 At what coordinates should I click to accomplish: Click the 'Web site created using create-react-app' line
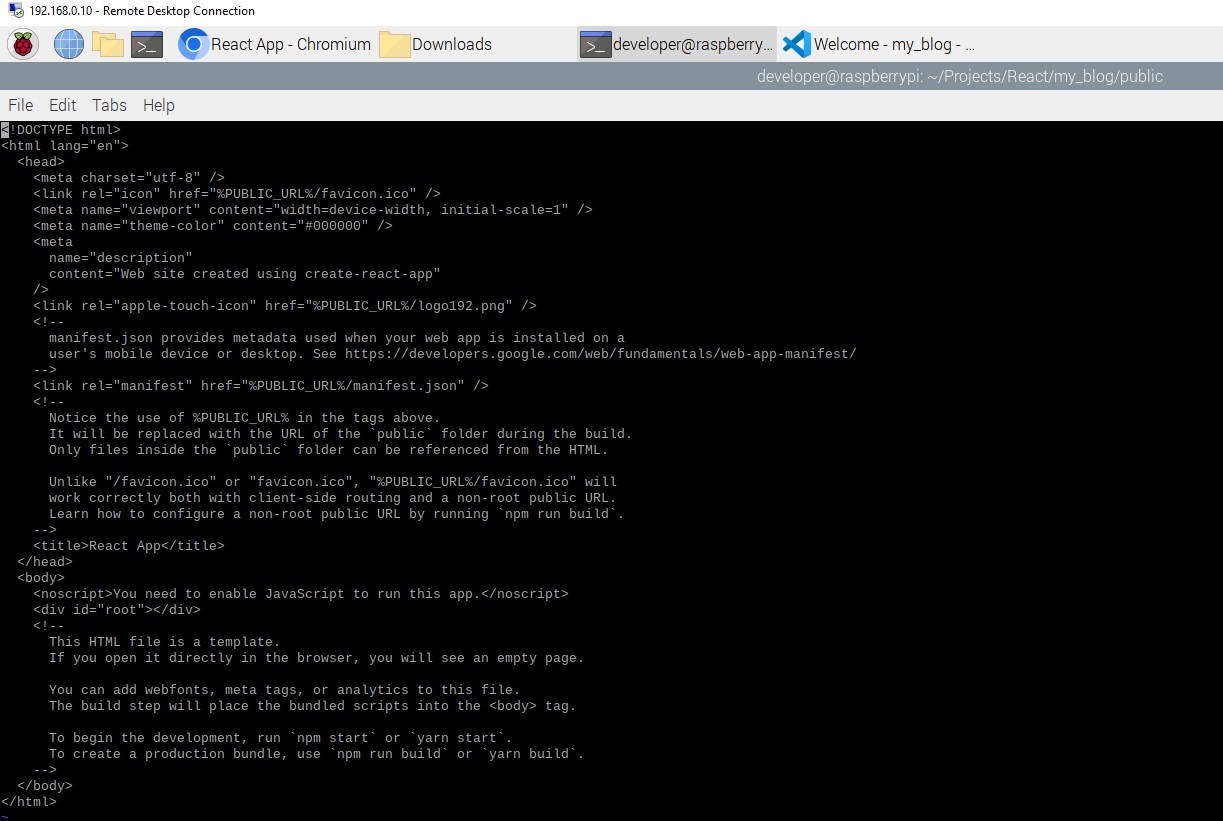pos(245,274)
